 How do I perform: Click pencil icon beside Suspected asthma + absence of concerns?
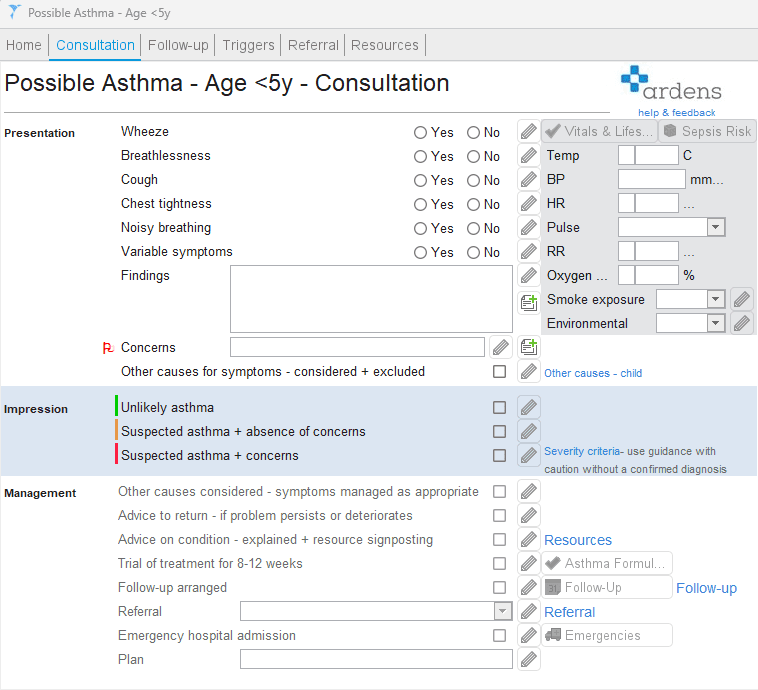[528, 431]
